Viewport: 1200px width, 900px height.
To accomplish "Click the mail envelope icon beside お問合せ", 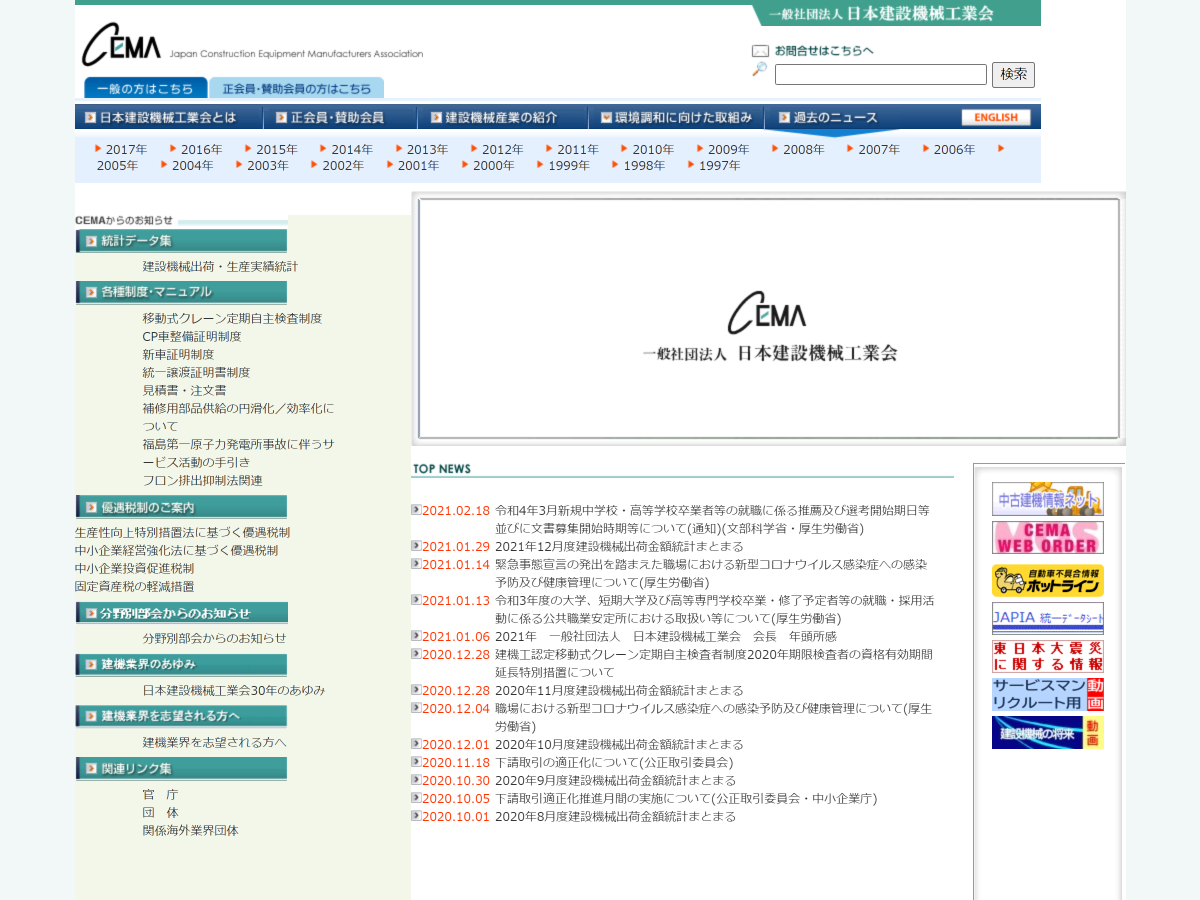I will 760,51.
